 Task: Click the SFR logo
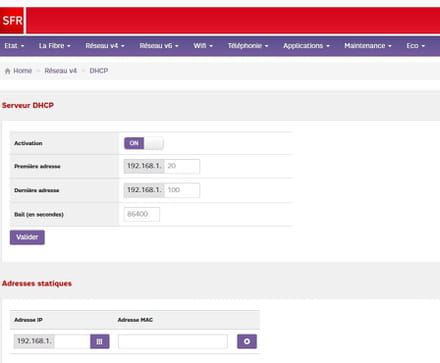(x=12, y=20)
